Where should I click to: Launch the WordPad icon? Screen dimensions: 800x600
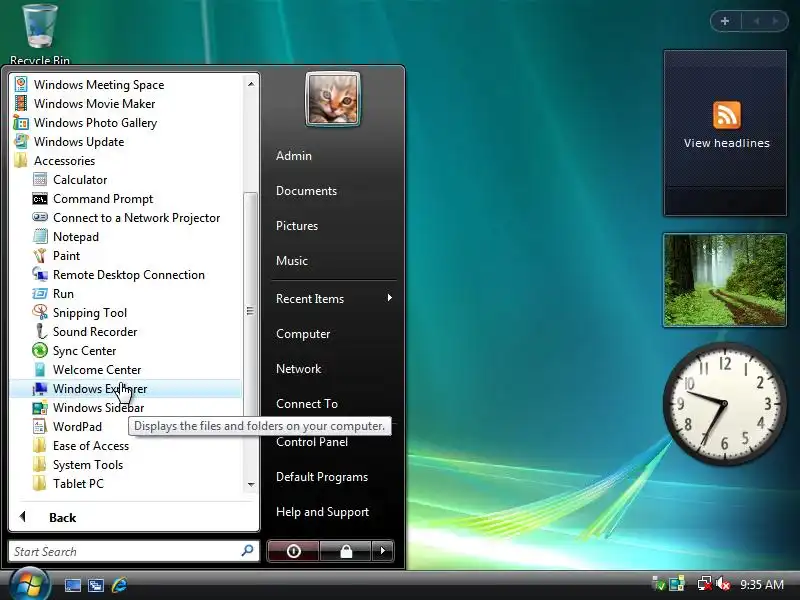(x=40, y=426)
